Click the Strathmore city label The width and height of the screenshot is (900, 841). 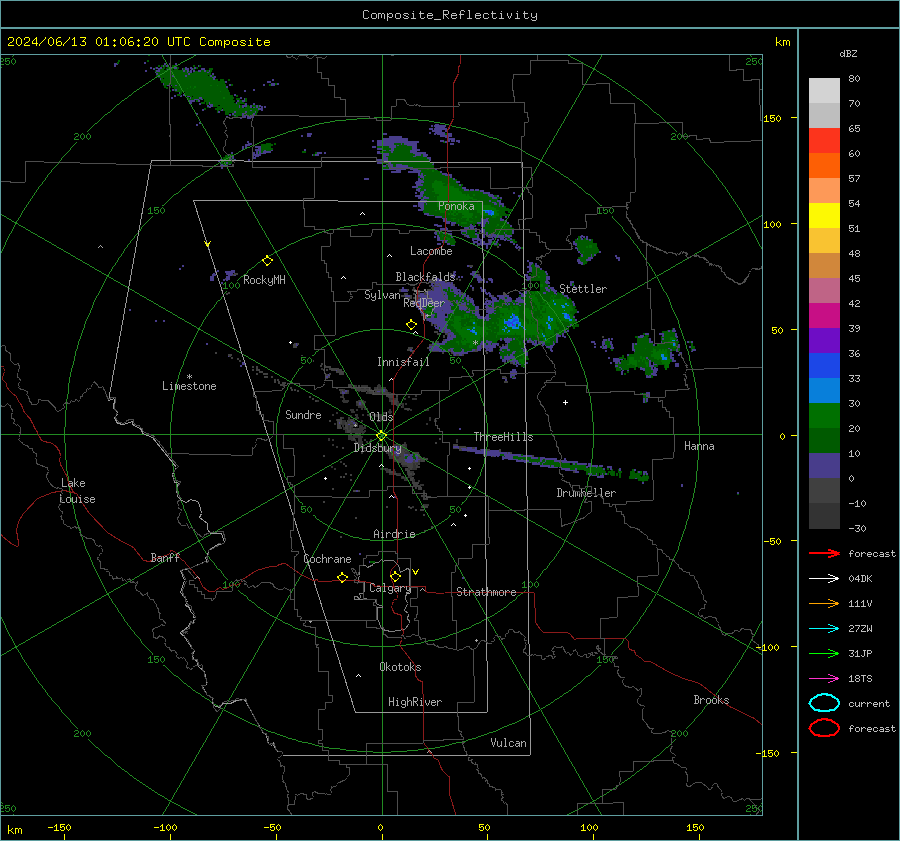coord(486,592)
